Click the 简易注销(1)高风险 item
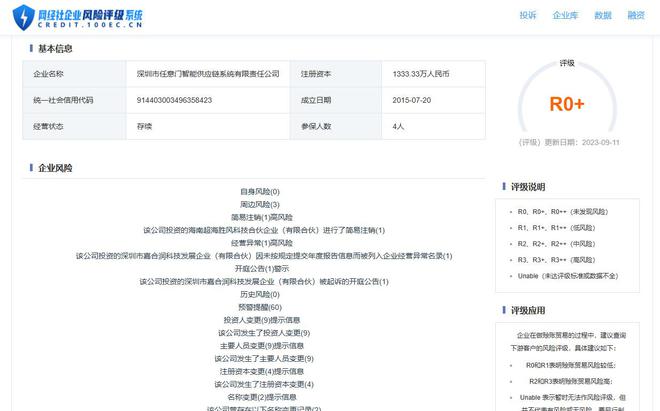Image resolution: width=660 pixels, height=411 pixels. (261, 217)
